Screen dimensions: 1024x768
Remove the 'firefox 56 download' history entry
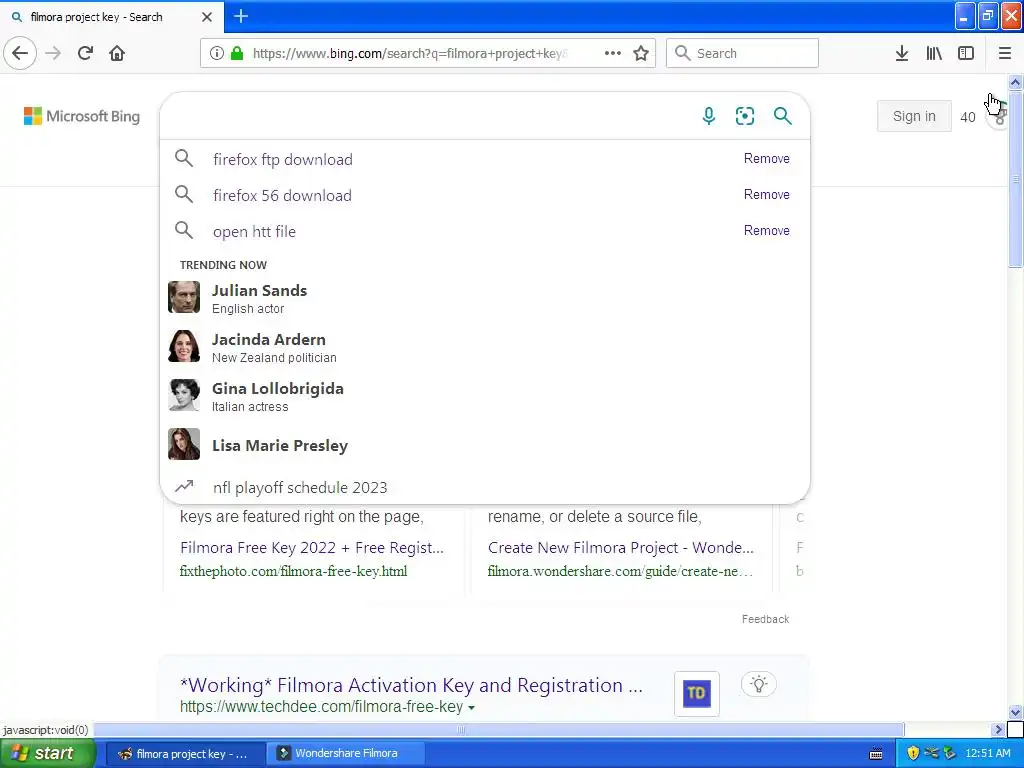(767, 195)
